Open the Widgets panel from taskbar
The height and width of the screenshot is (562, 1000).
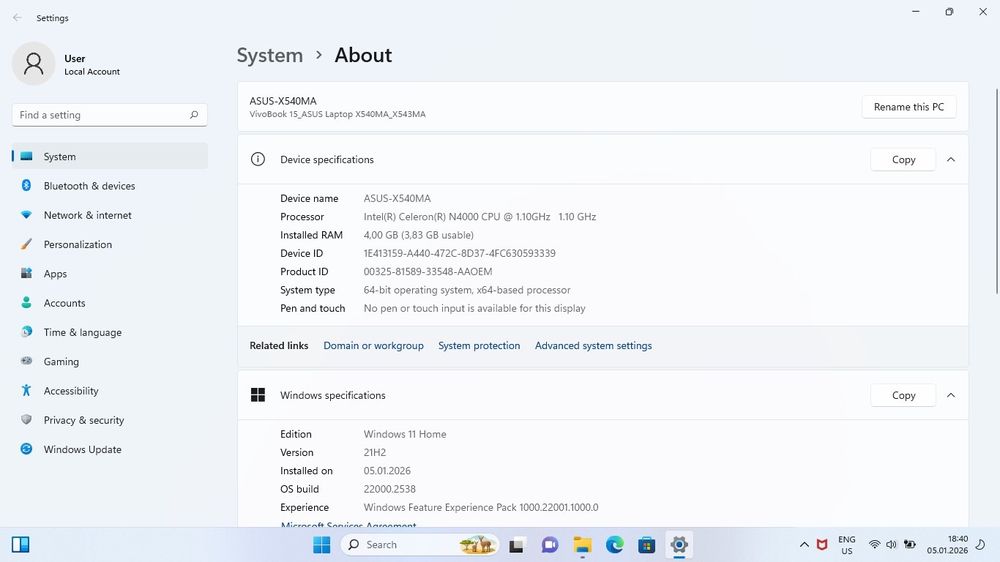coord(20,545)
